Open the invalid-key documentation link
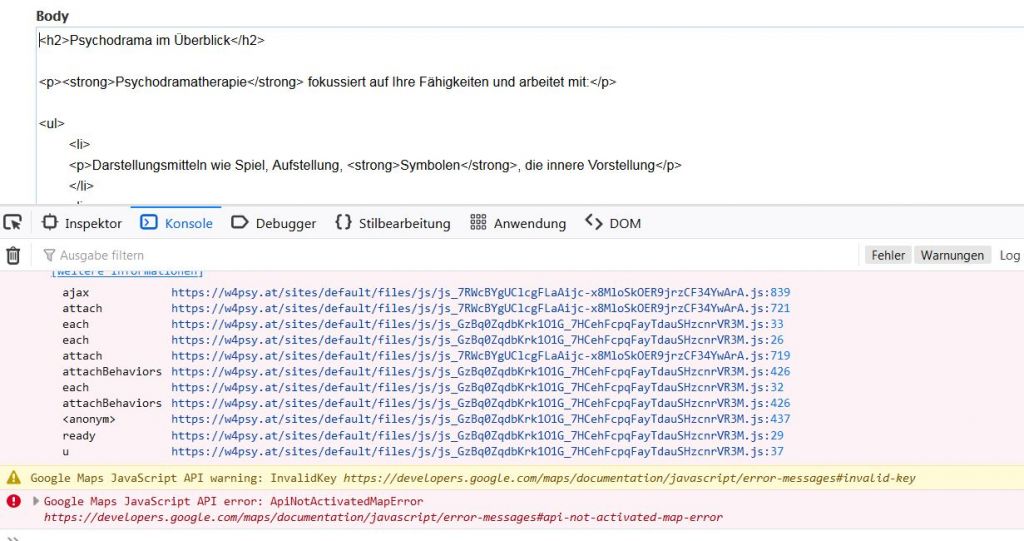This screenshot has width=1024, height=541. click(x=629, y=478)
